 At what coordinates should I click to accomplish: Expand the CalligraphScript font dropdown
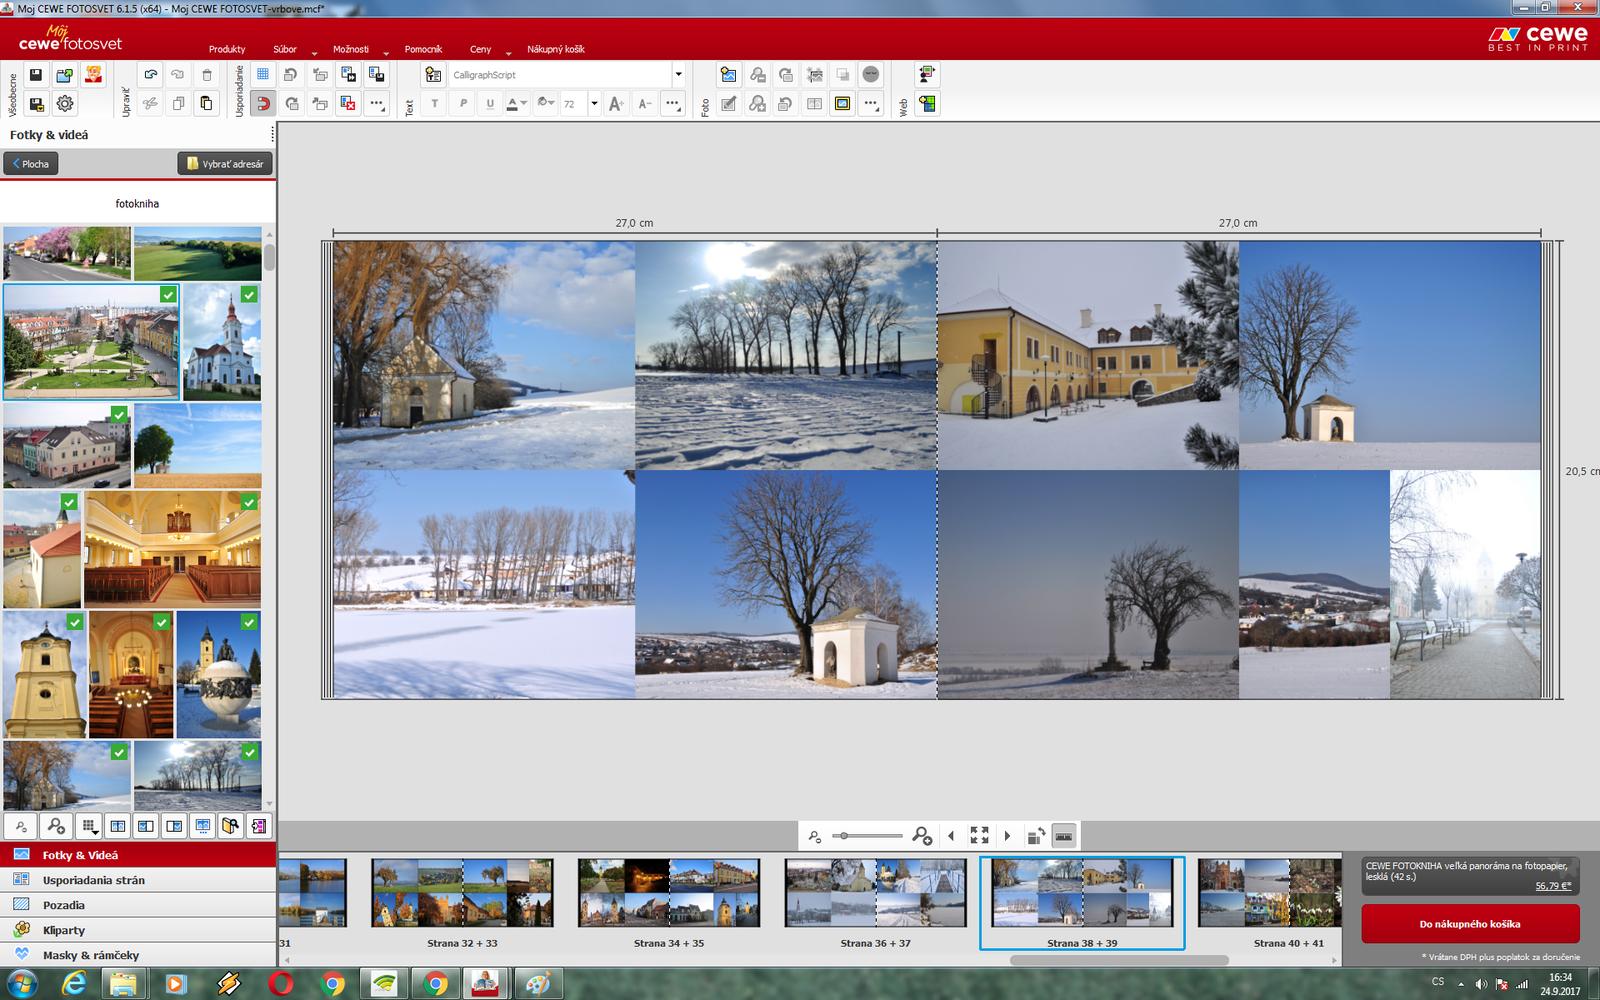[x=678, y=75]
